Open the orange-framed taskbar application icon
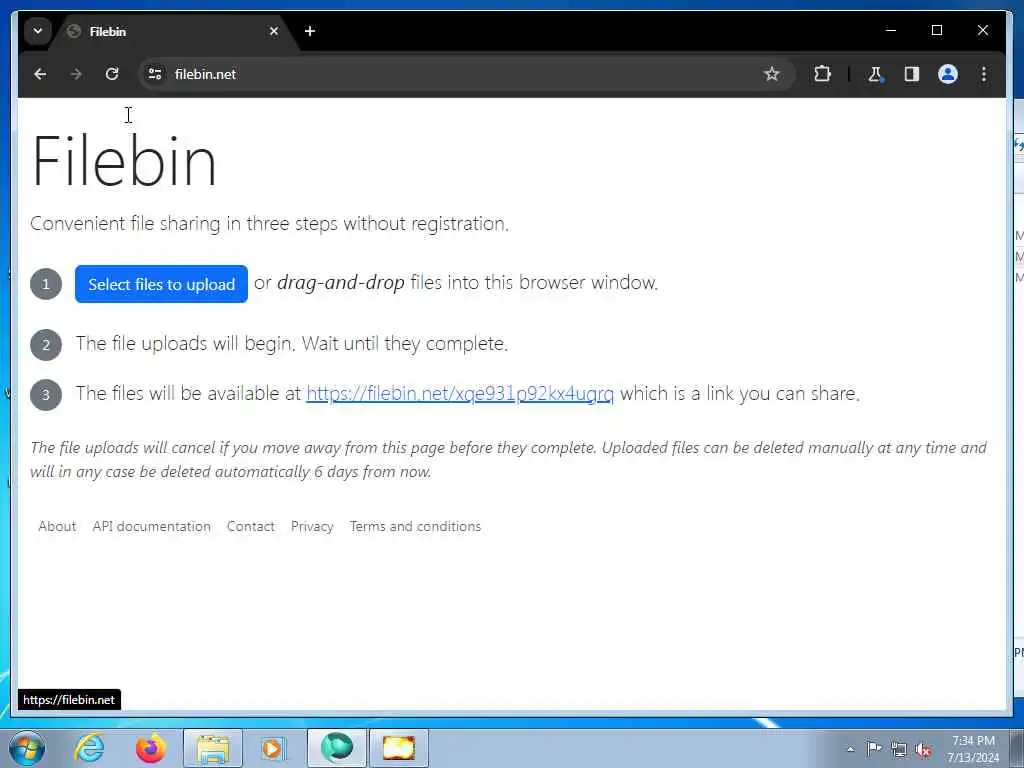1024x768 pixels. (x=398, y=748)
